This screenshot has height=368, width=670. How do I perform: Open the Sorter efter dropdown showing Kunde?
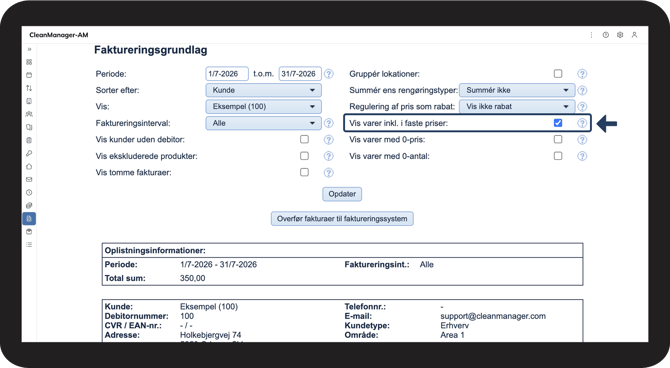click(x=264, y=90)
